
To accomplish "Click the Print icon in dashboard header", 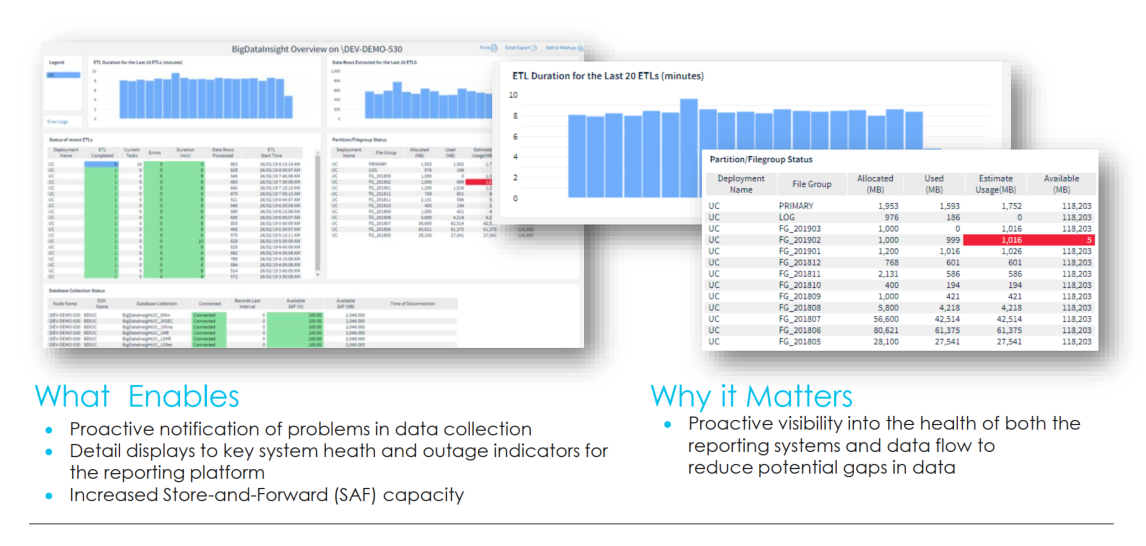I will 488,47.
